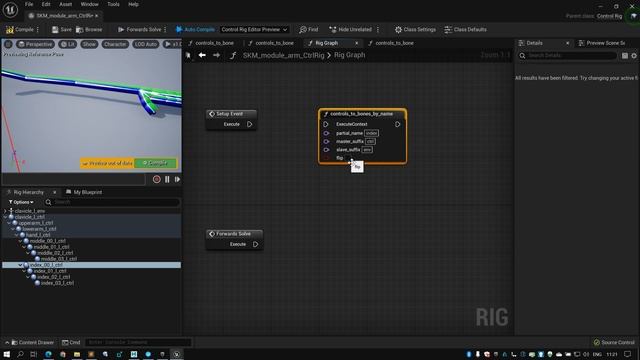Image resolution: width=640 pixels, height=360 pixels.
Task: Close the Rig Hierarchy tab
Action: 54,192
